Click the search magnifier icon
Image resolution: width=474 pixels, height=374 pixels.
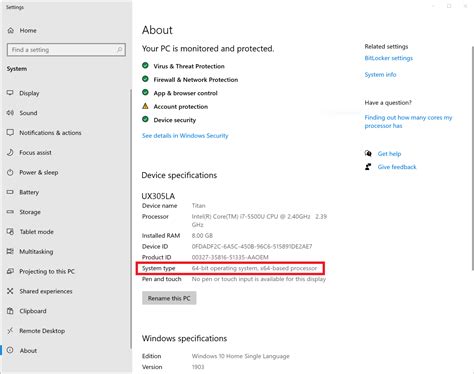(119, 50)
